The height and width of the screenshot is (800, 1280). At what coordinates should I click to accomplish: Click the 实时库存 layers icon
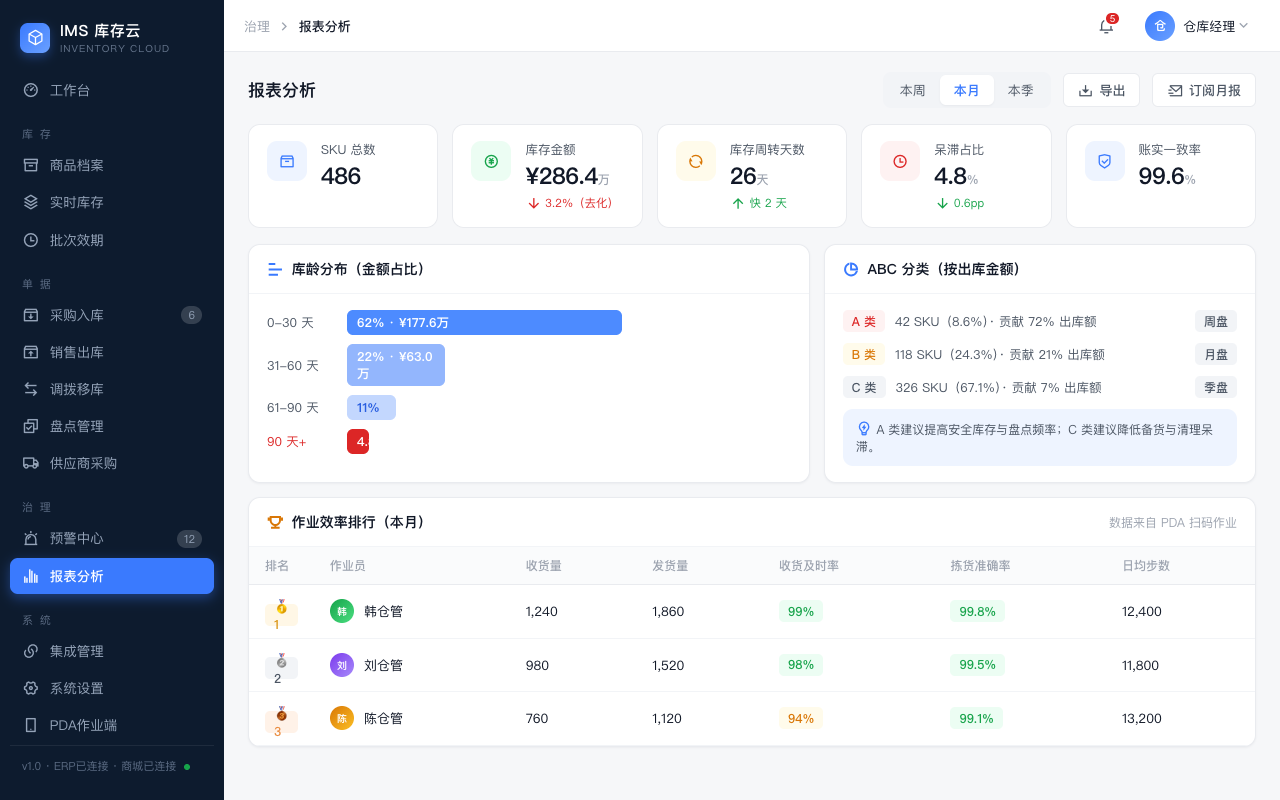(x=31, y=202)
